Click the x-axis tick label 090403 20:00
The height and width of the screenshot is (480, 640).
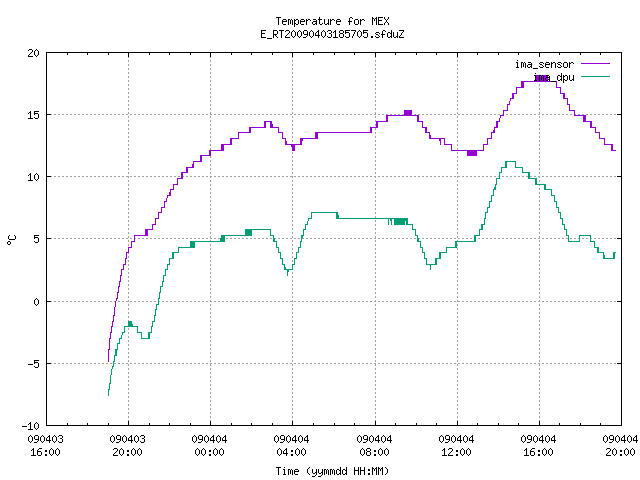coord(128,446)
